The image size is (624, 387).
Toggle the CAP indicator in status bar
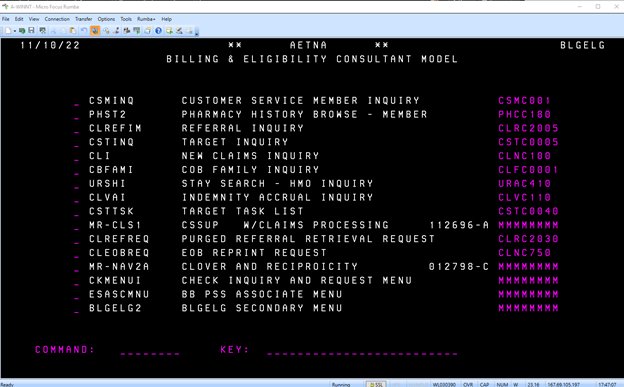coord(484,384)
